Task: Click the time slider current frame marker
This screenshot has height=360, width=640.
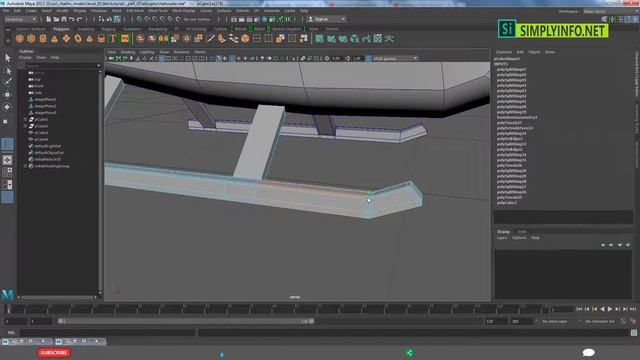Action: pos(8,309)
